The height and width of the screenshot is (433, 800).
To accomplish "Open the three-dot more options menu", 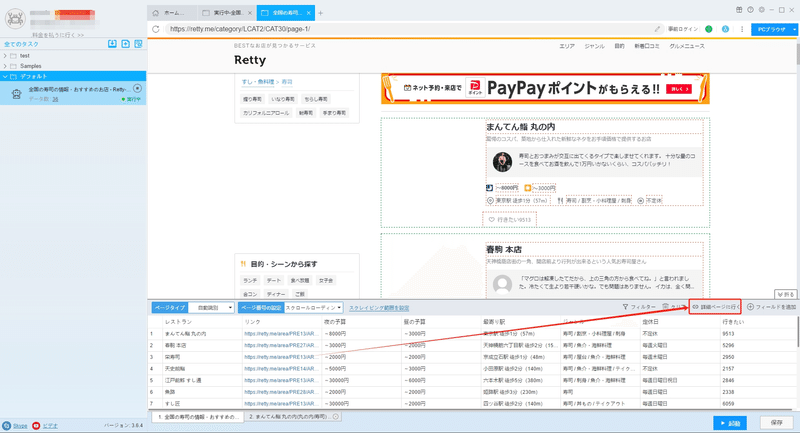I will pos(742,29).
